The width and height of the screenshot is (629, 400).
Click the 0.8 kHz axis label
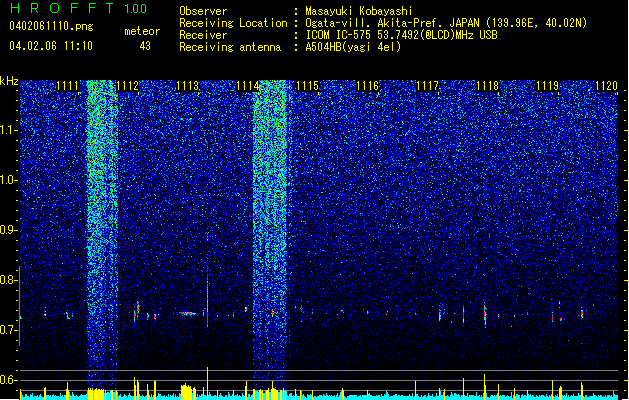tap(9, 280)
